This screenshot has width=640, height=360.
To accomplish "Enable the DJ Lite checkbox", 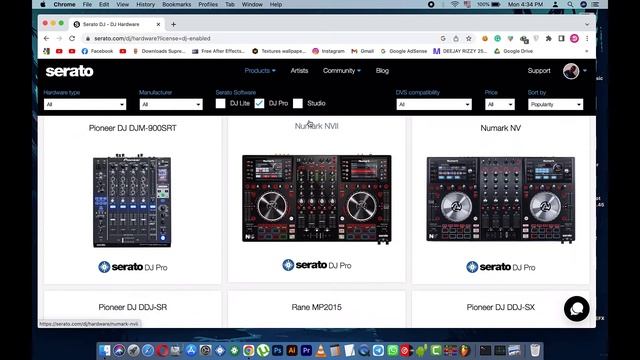I will tap(220, 104).
